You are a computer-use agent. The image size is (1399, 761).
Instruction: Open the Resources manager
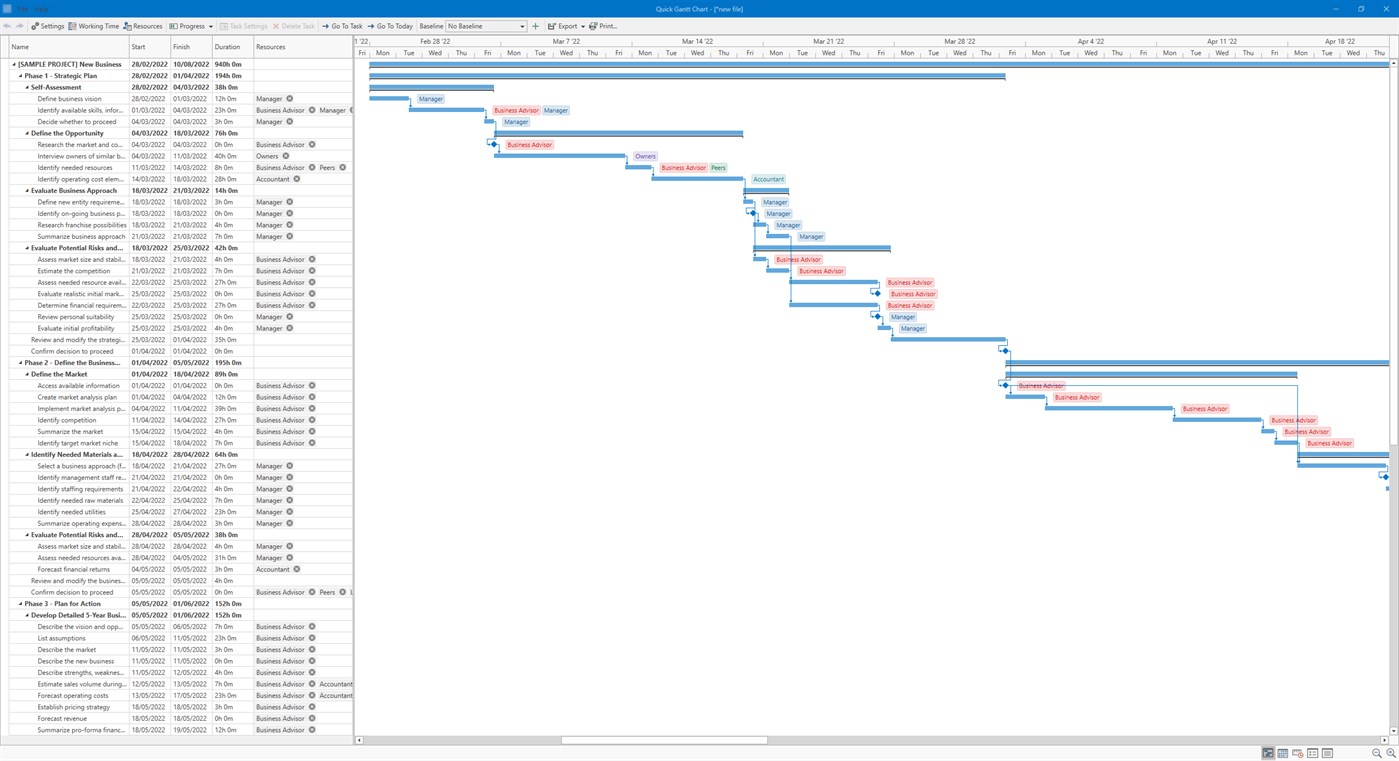coord(146,26)
